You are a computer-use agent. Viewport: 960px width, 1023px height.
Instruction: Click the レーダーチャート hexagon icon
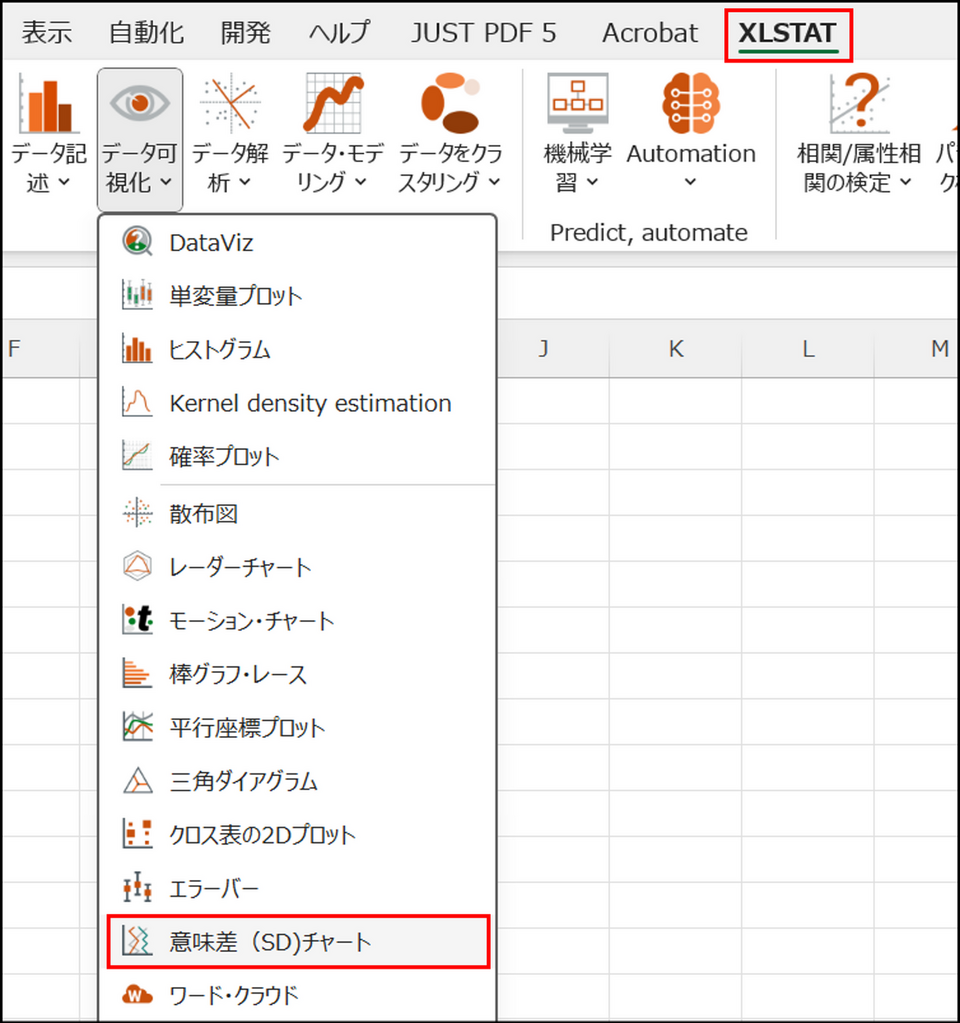click(x=137, y=566)
